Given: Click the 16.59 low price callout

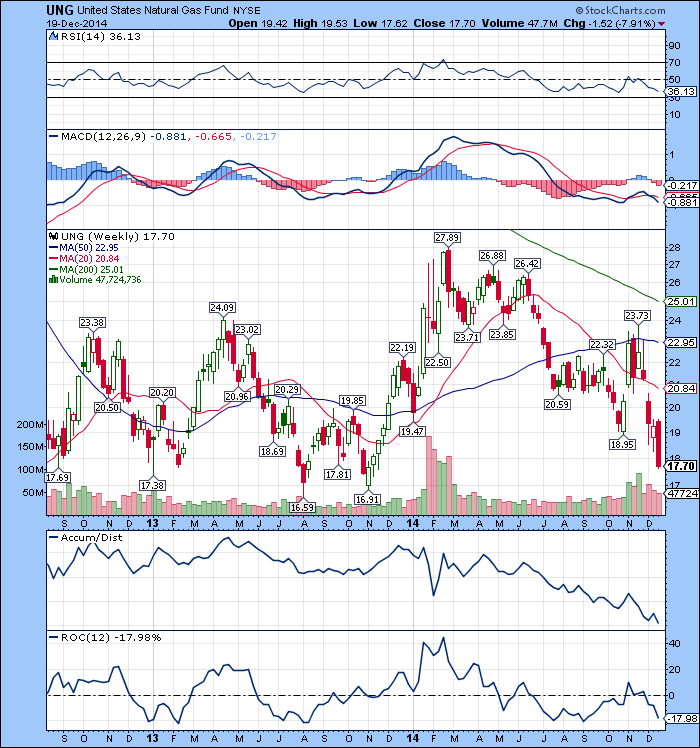Looking at the screenshot, I should (x=303, y=508).
